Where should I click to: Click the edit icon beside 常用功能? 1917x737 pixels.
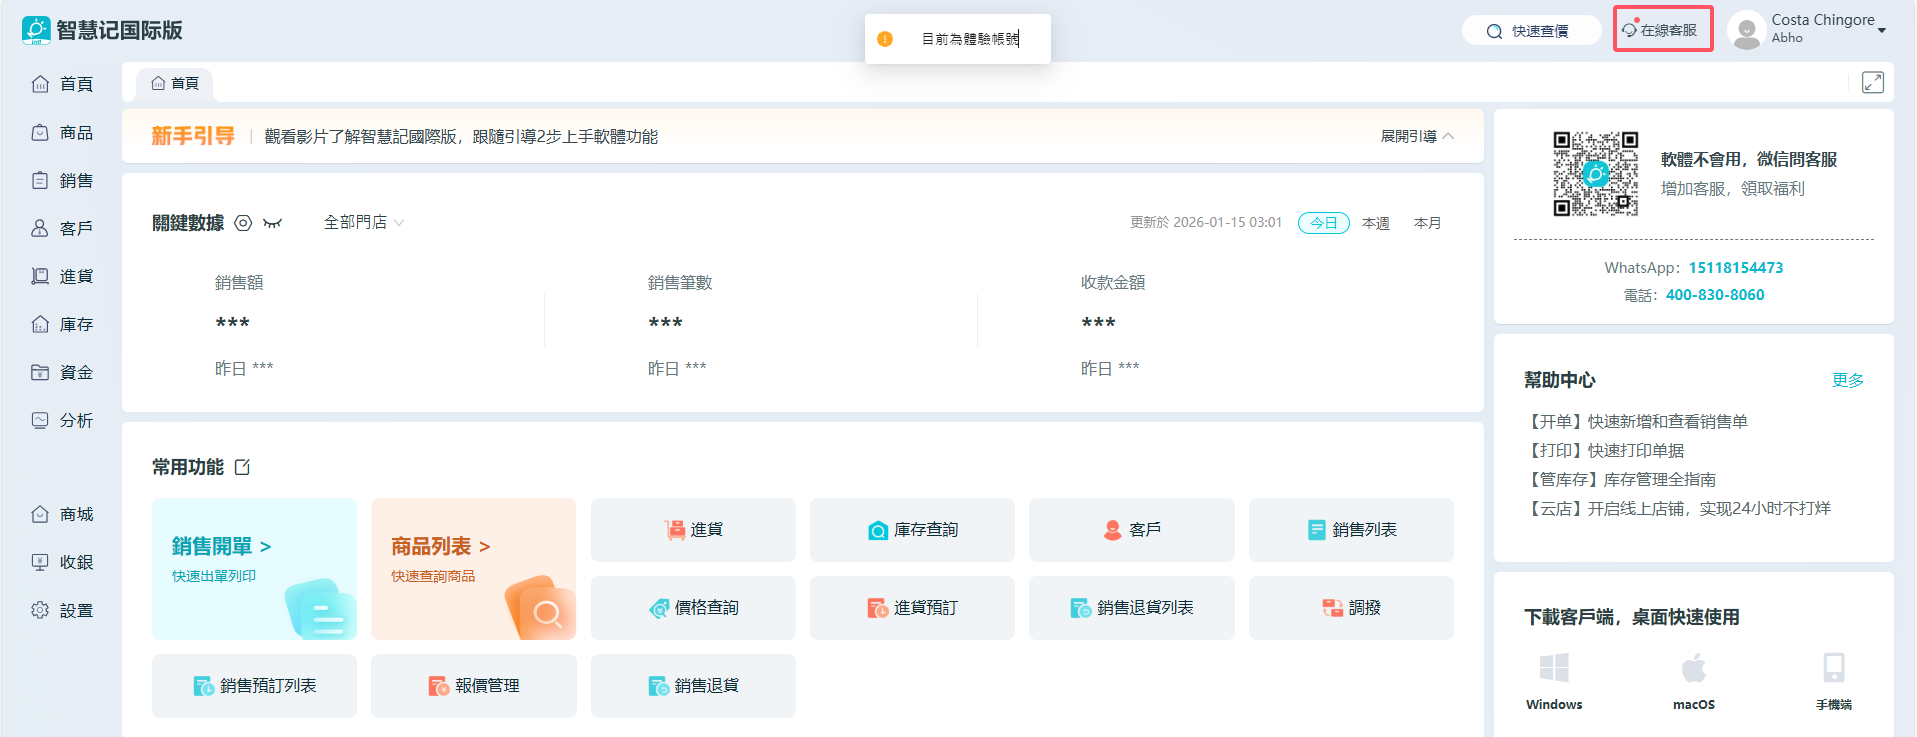click(x=242, y=467)
